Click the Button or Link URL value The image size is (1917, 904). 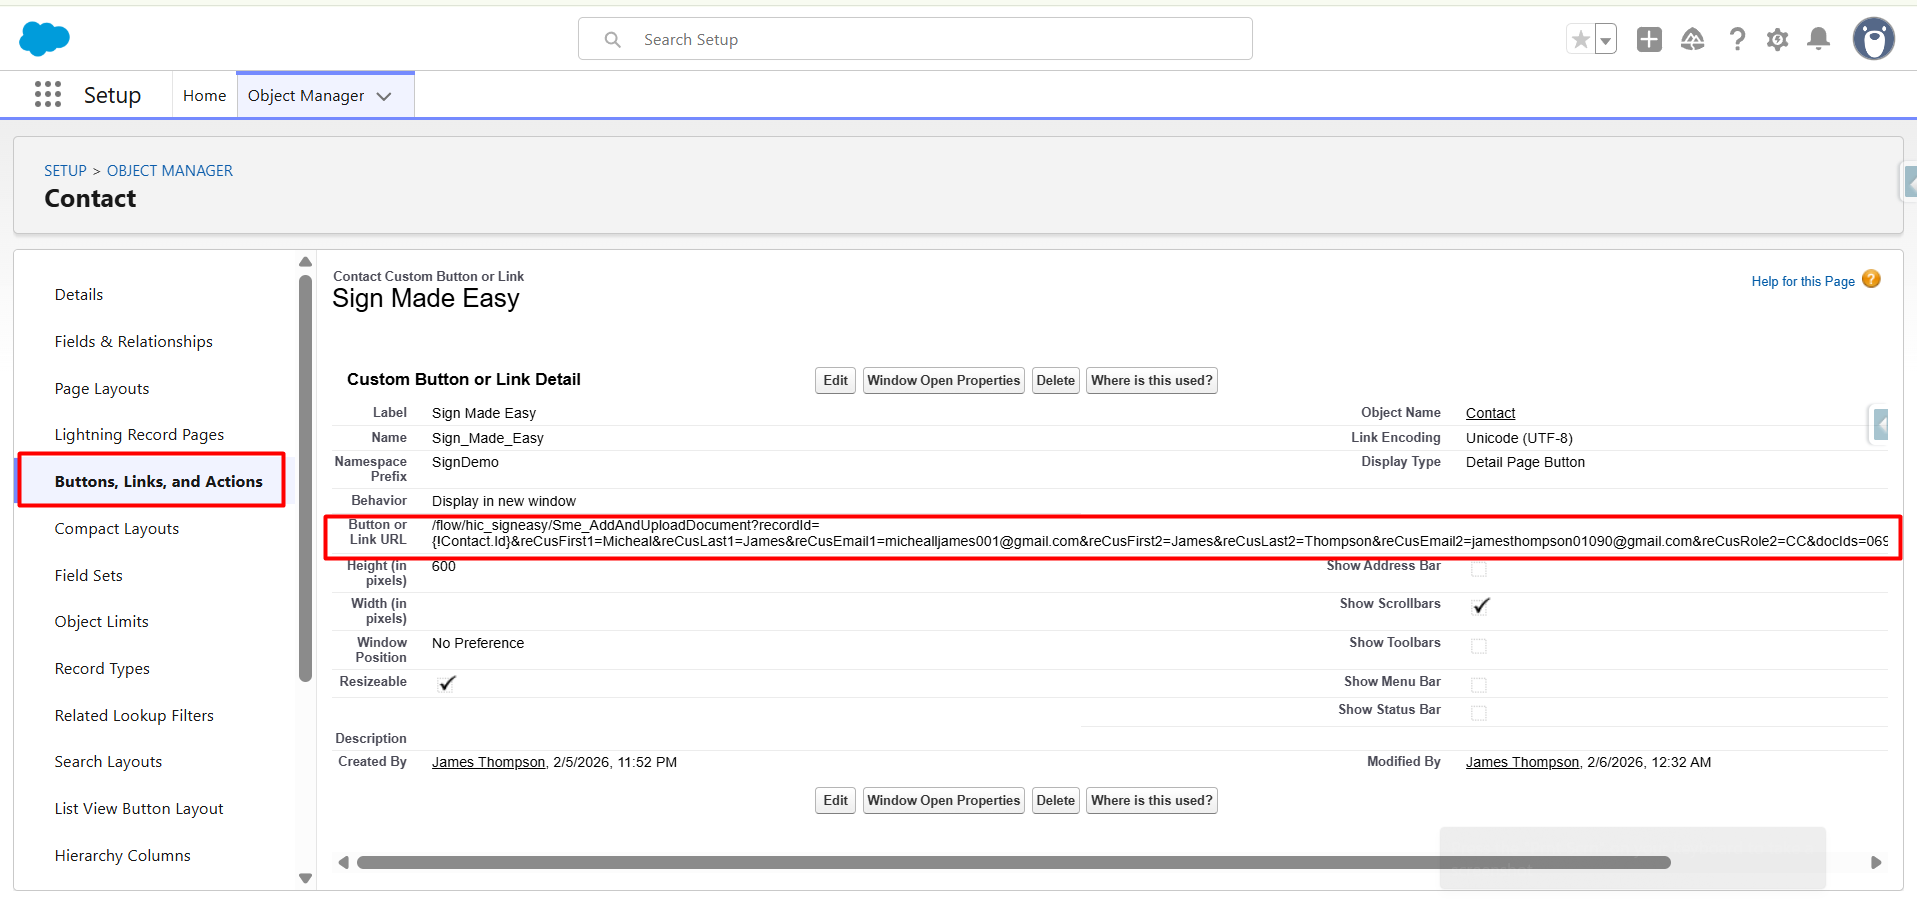(x=1160, y=534)
